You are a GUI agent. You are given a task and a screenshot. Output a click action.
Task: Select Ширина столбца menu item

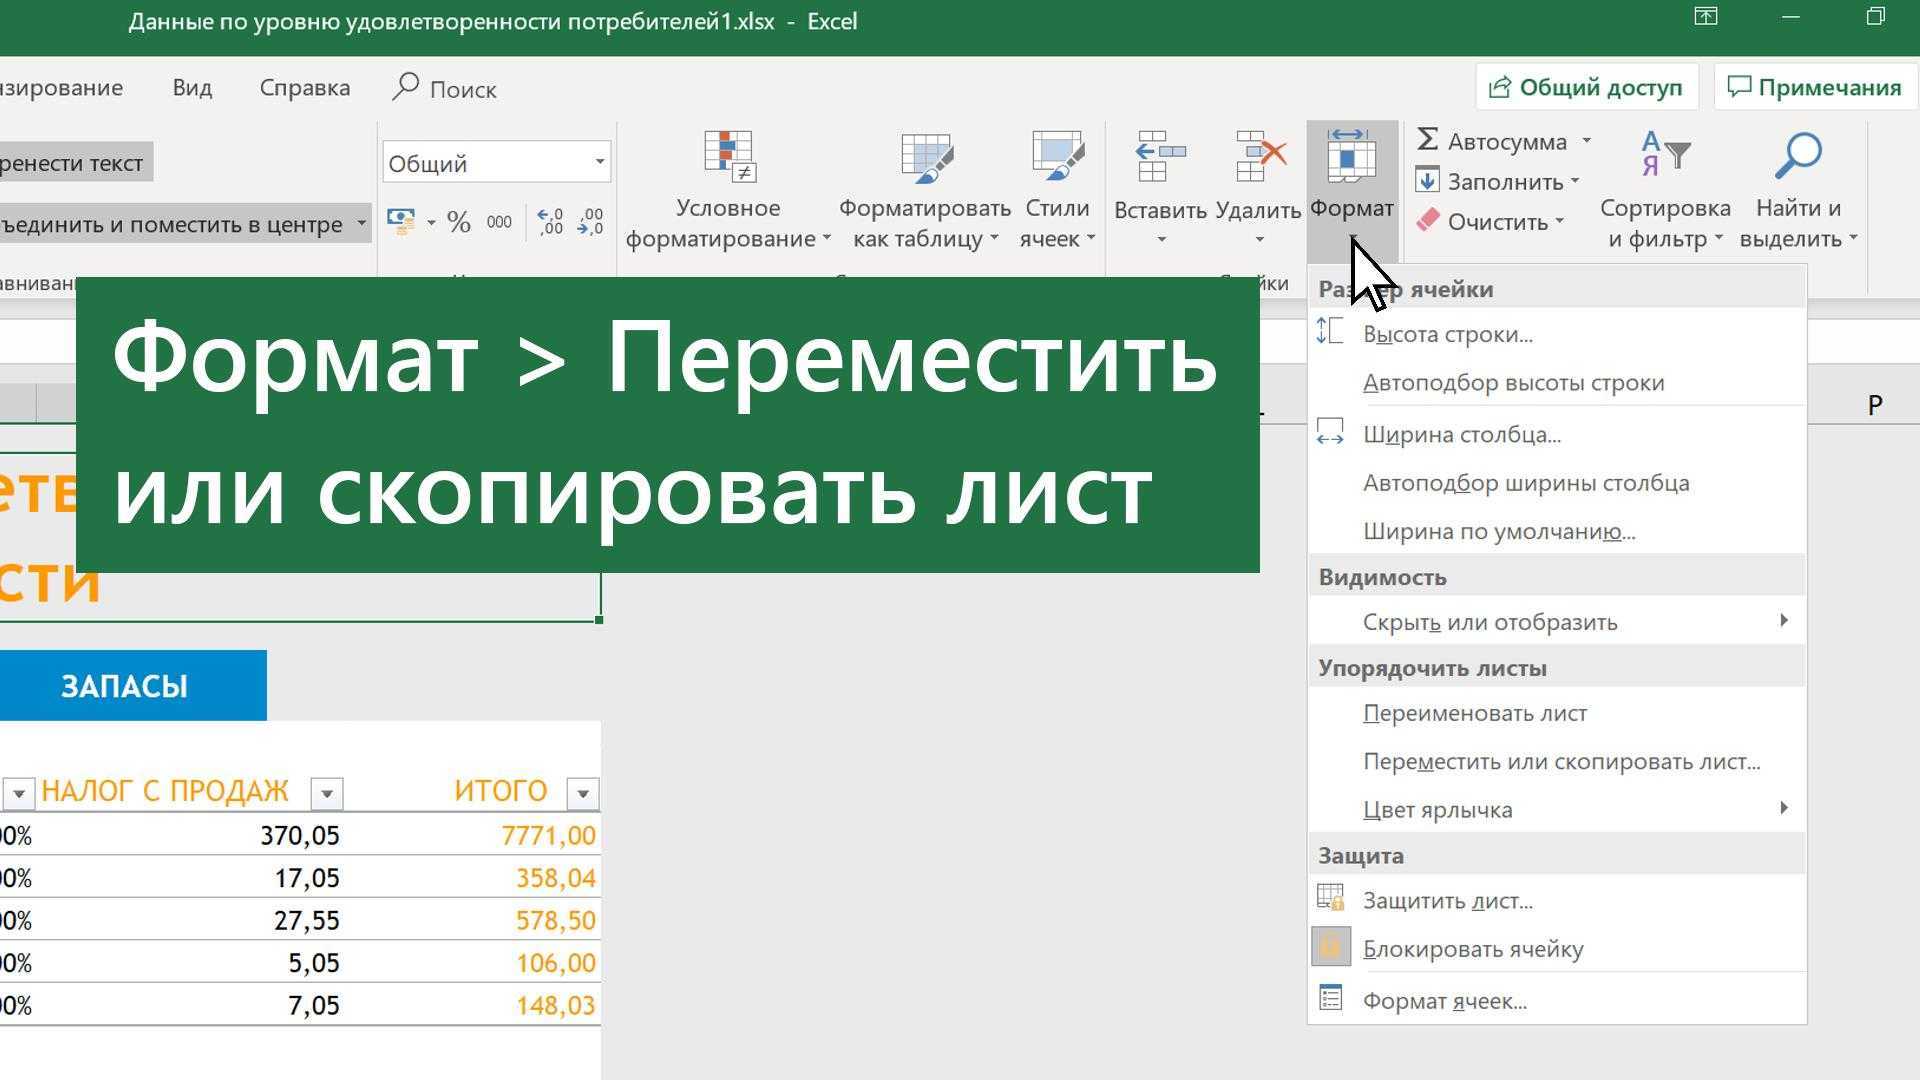click(1557, 434)
